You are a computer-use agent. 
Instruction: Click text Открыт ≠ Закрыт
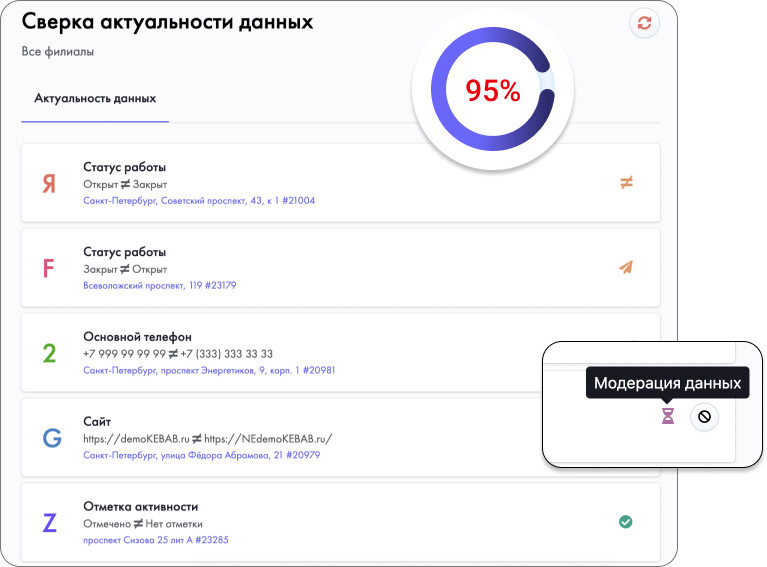click(125, 184)
